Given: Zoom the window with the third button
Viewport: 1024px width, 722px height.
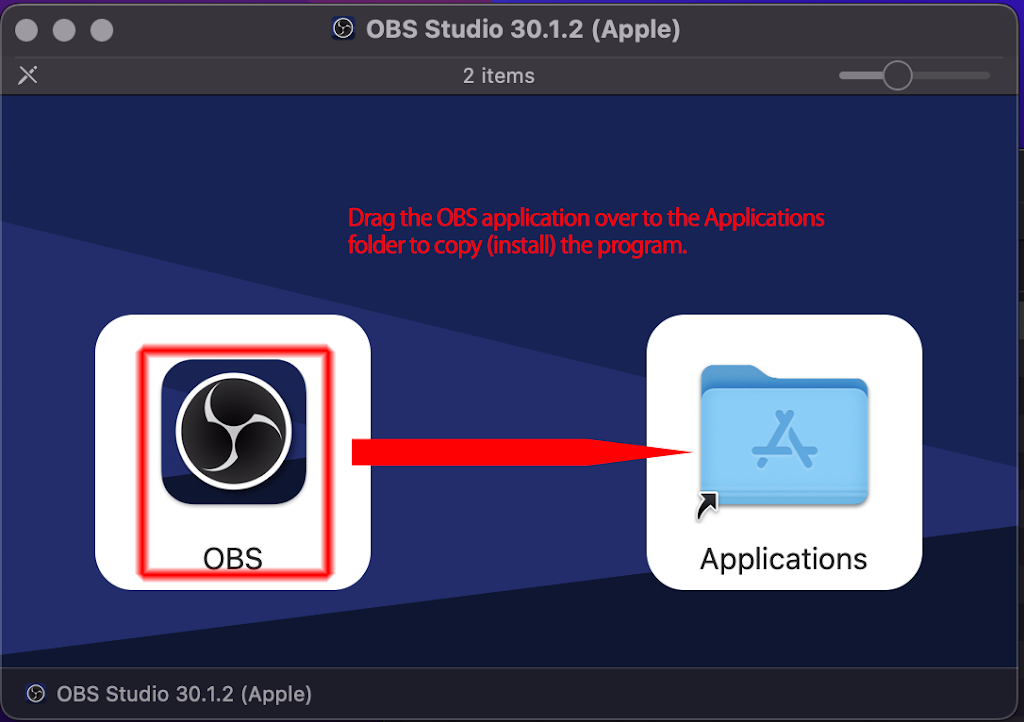Looking at the screenshot, I should pyautogui.click(x=102, y=30).
